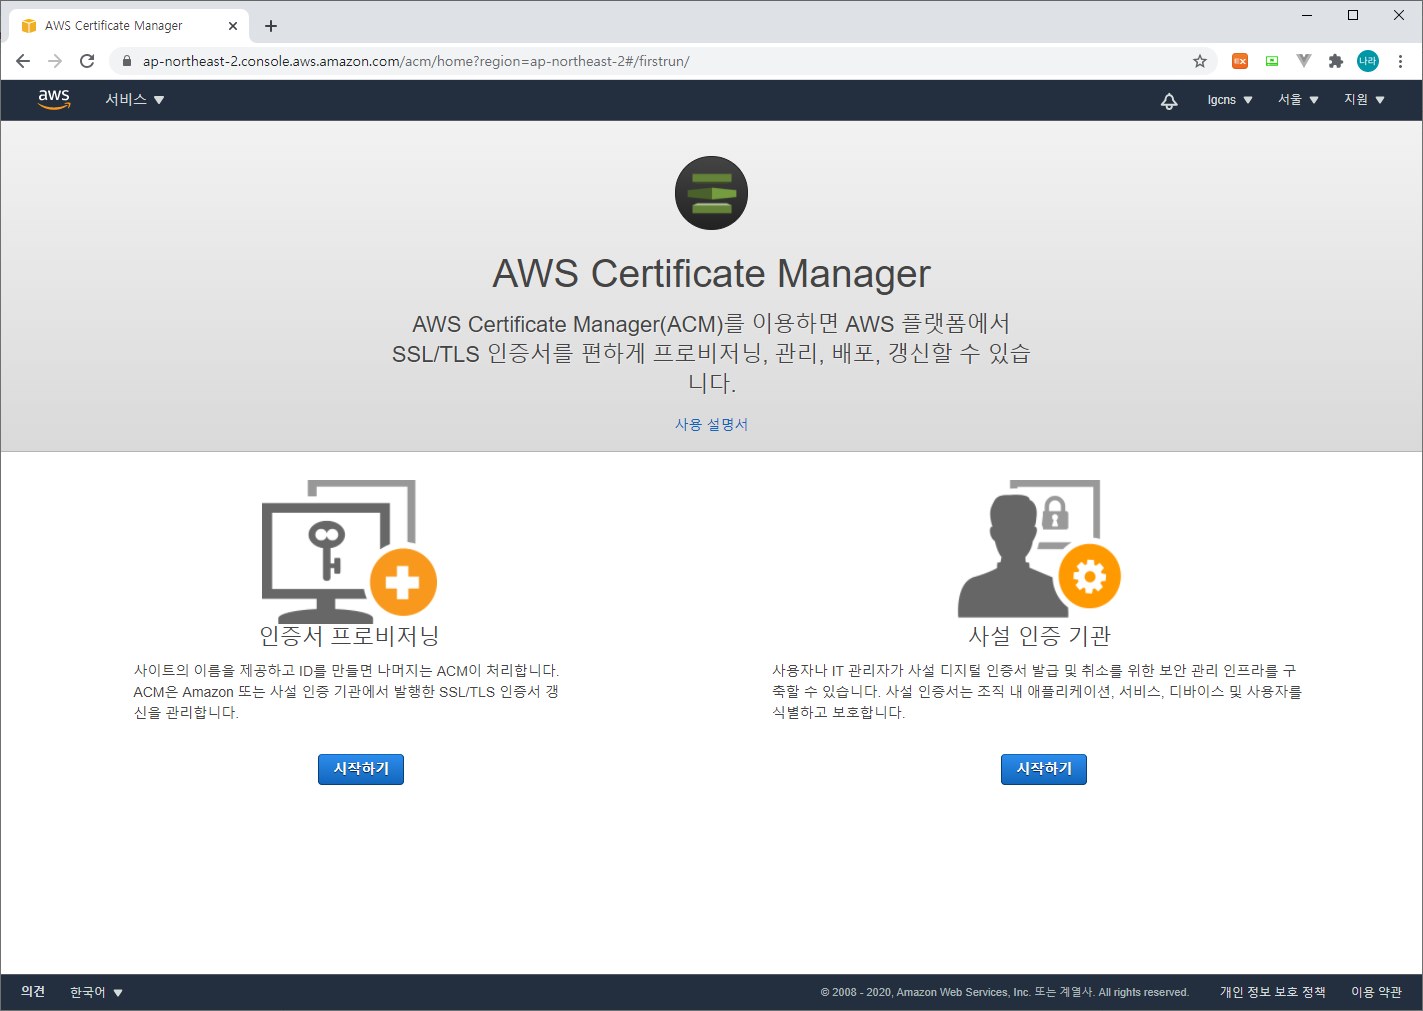Click the private certificate authority illustration

click(1040, 548)
